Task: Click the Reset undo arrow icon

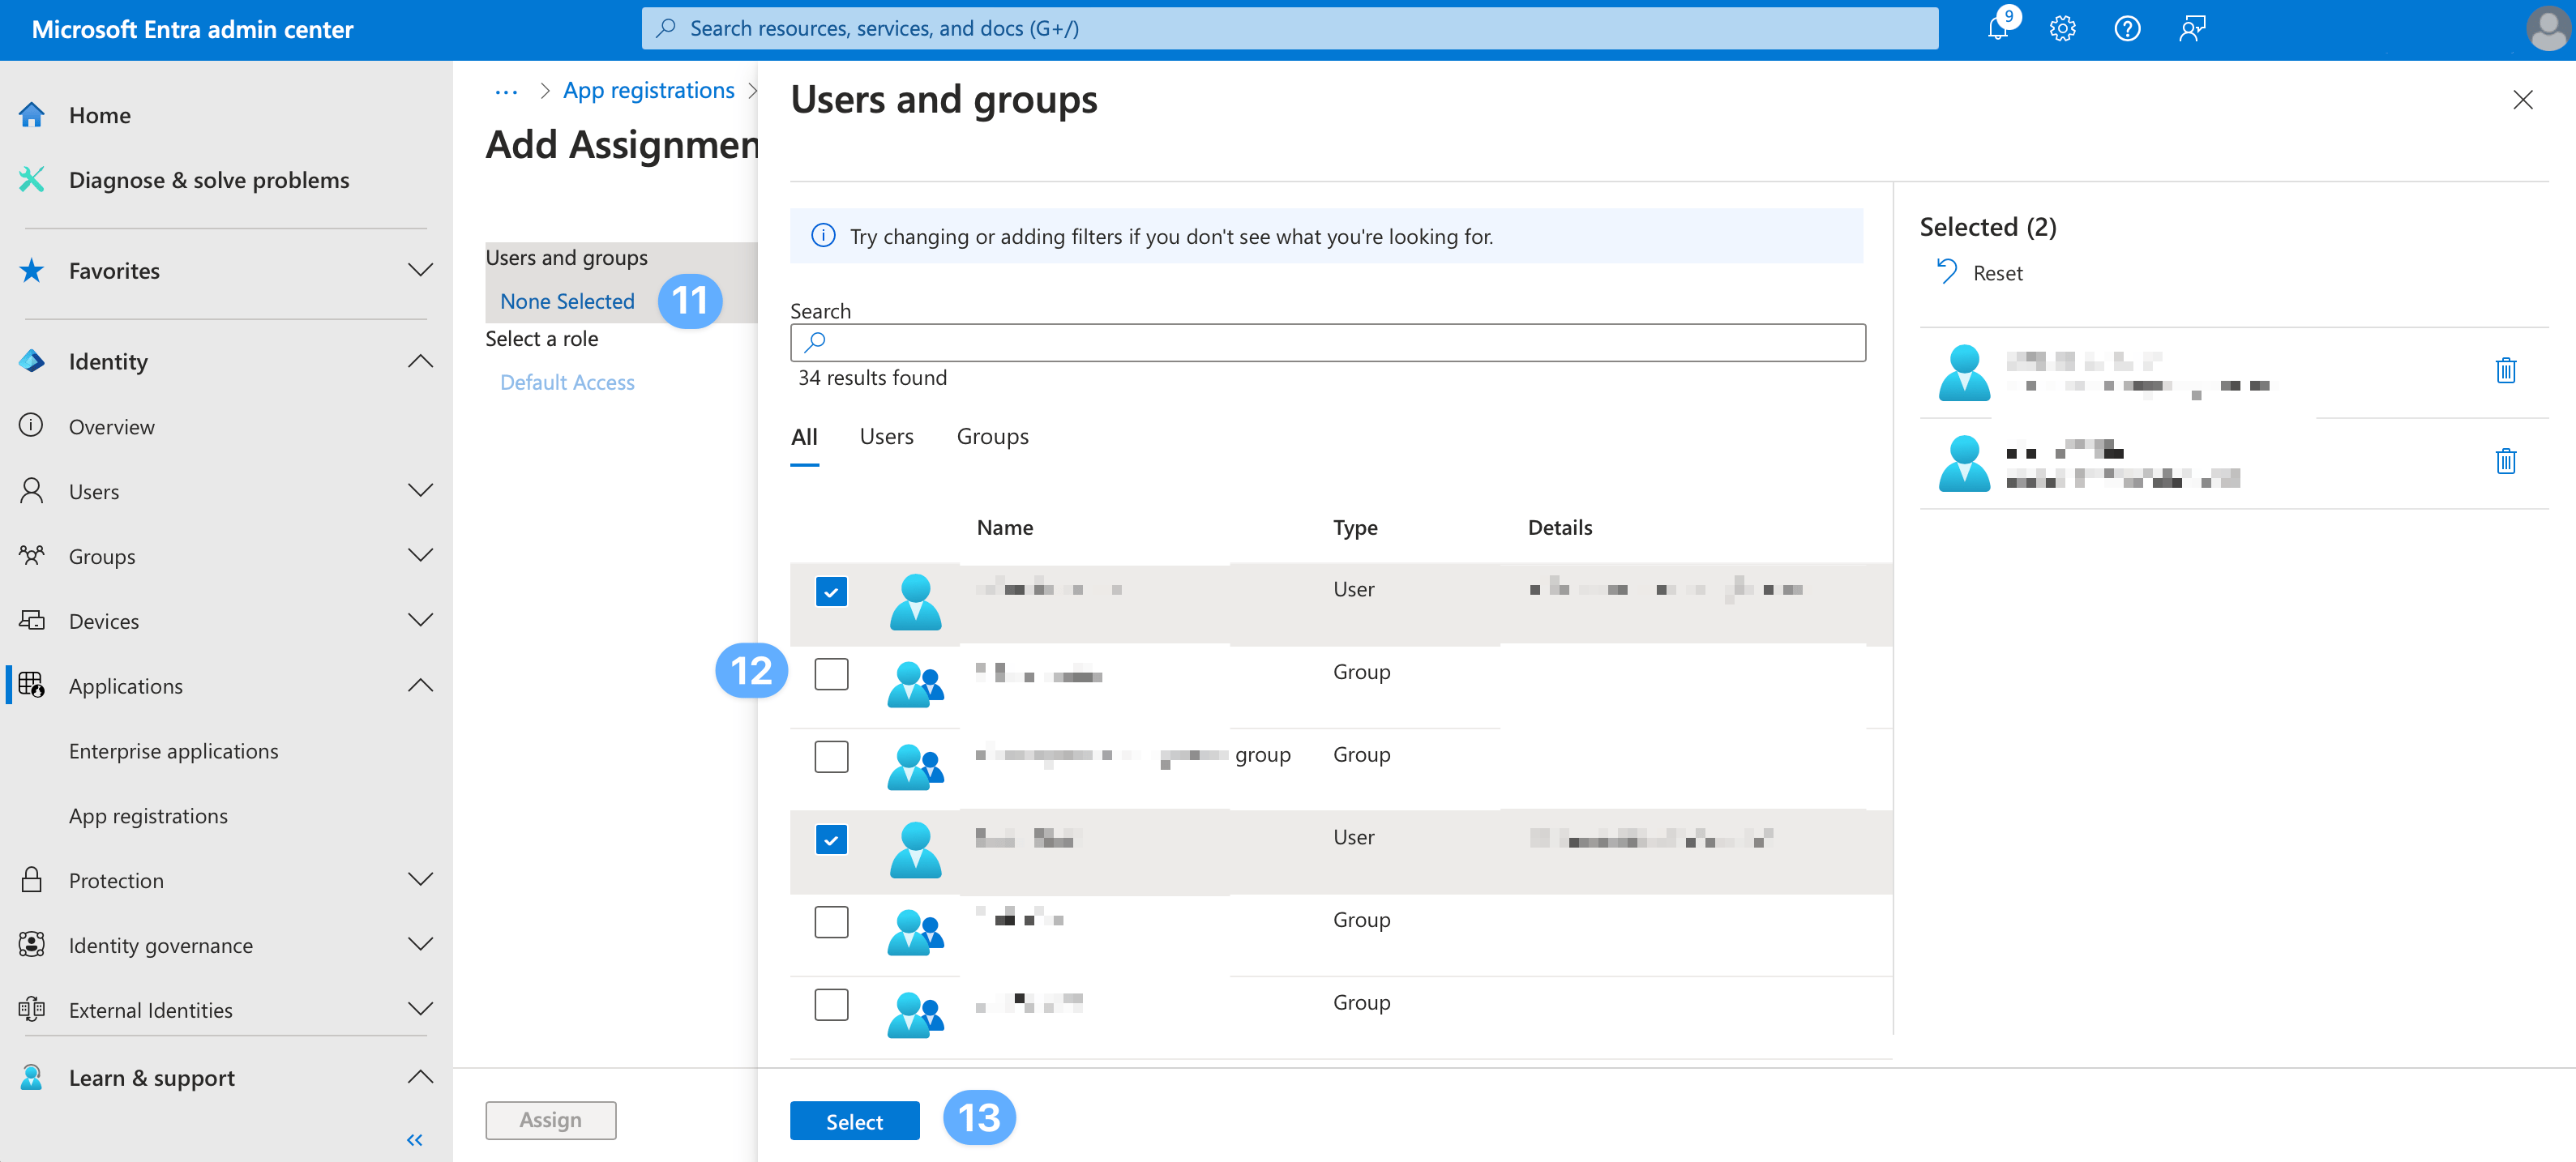Action: point(1946,272)
